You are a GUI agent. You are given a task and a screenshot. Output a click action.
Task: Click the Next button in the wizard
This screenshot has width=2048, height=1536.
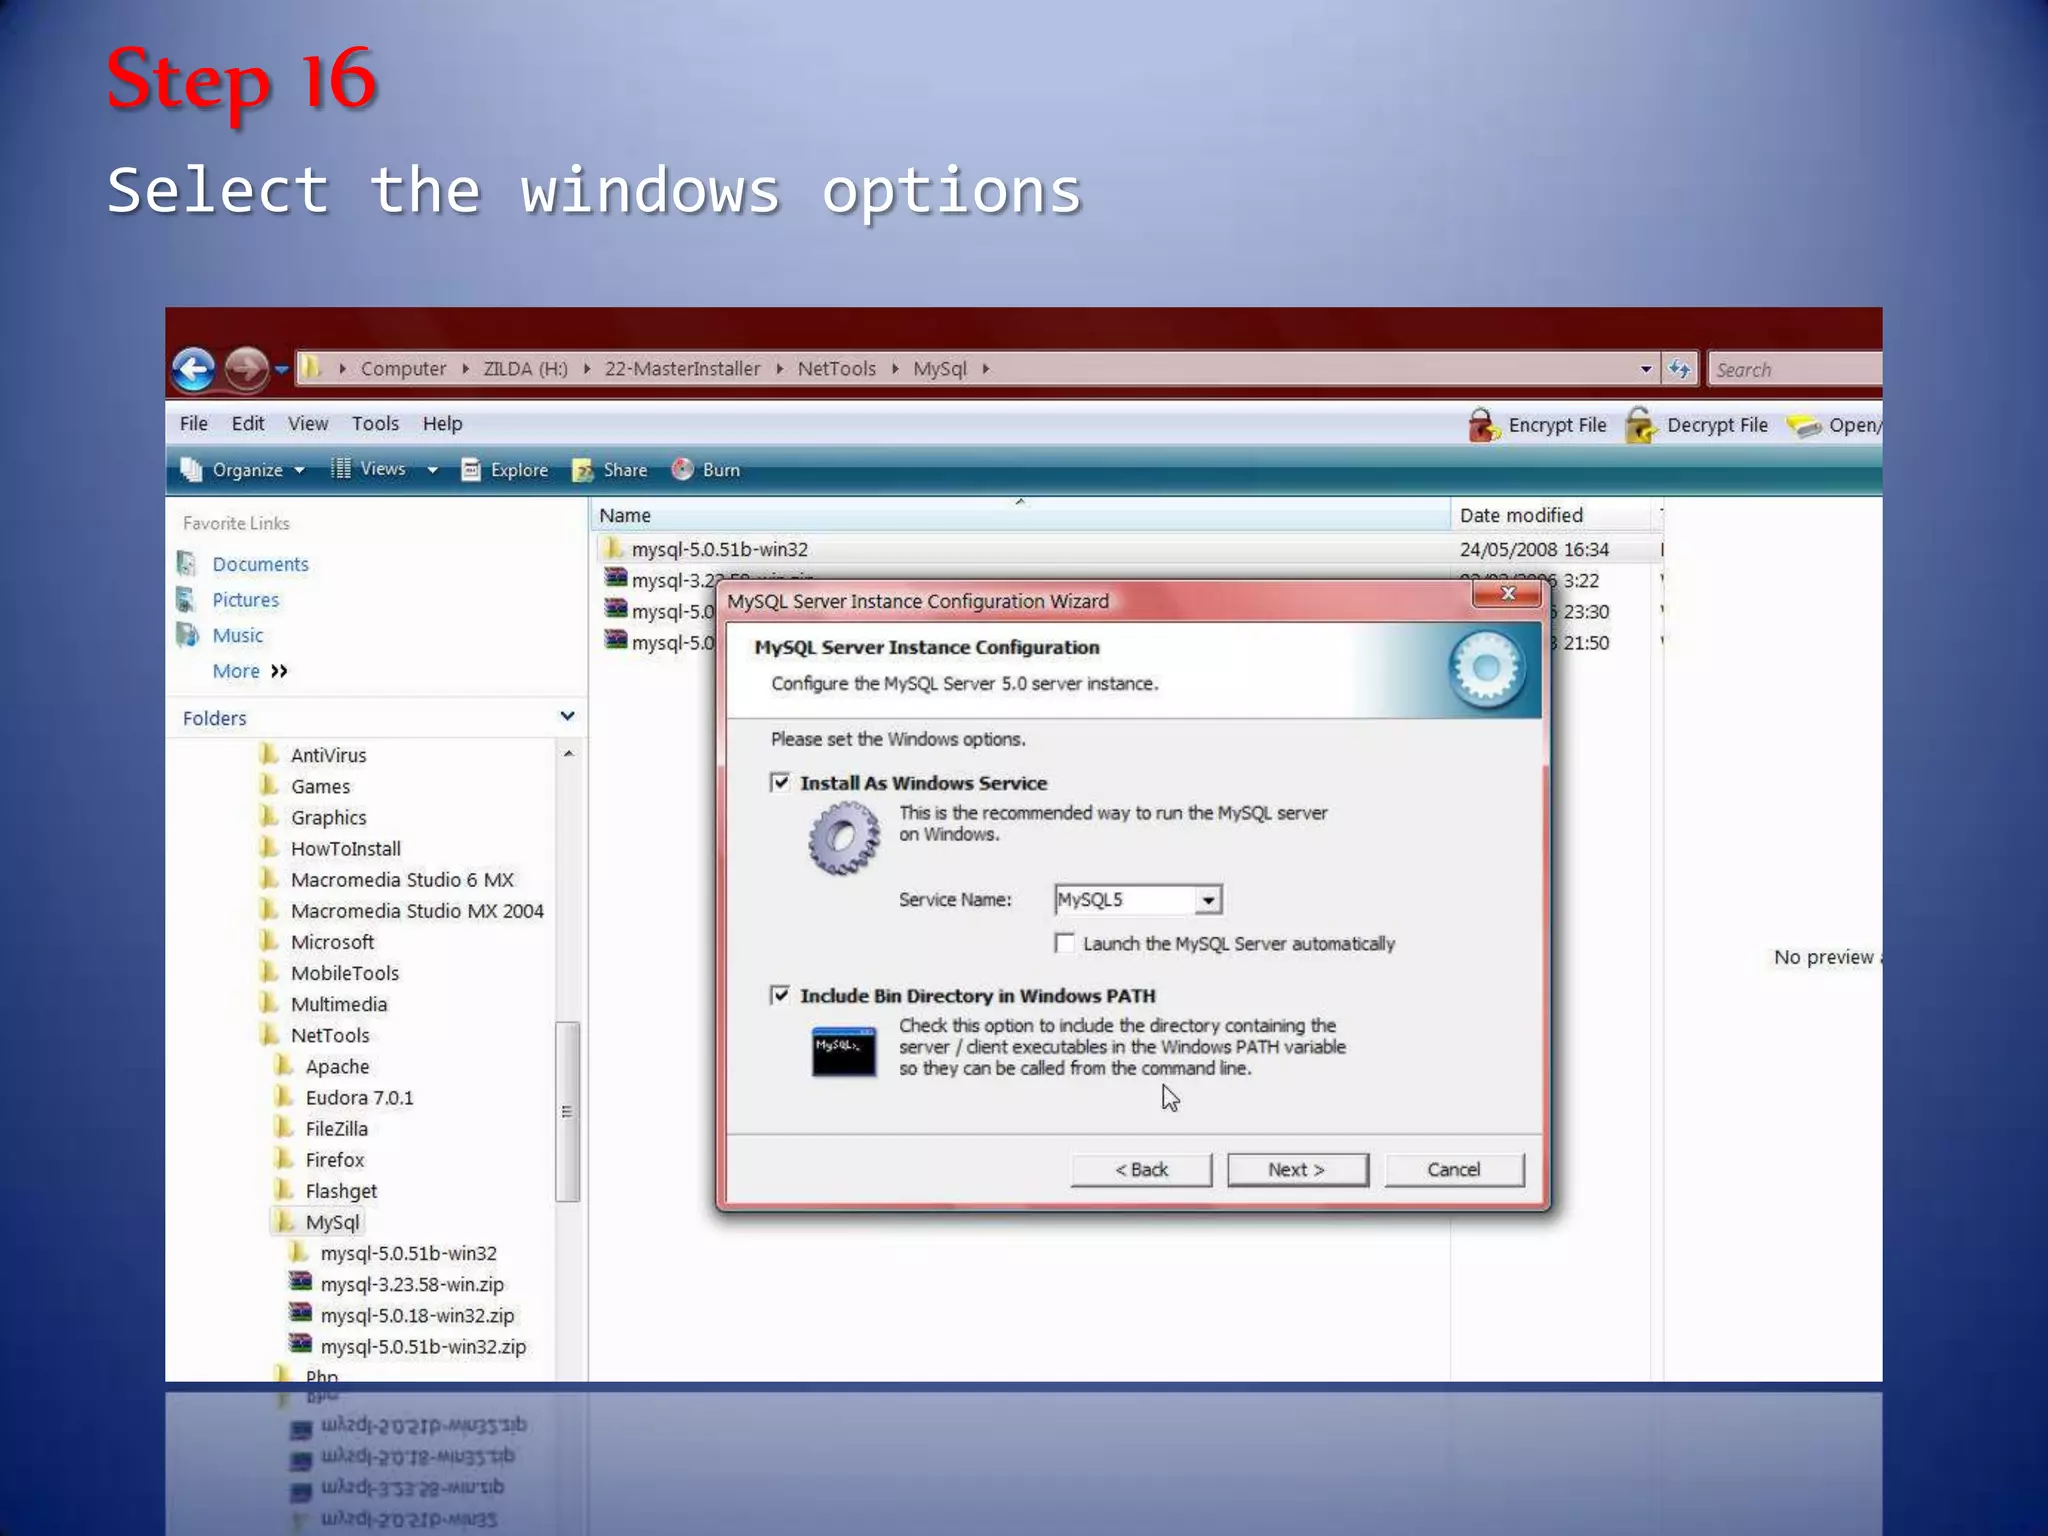coord(1297,1170)
